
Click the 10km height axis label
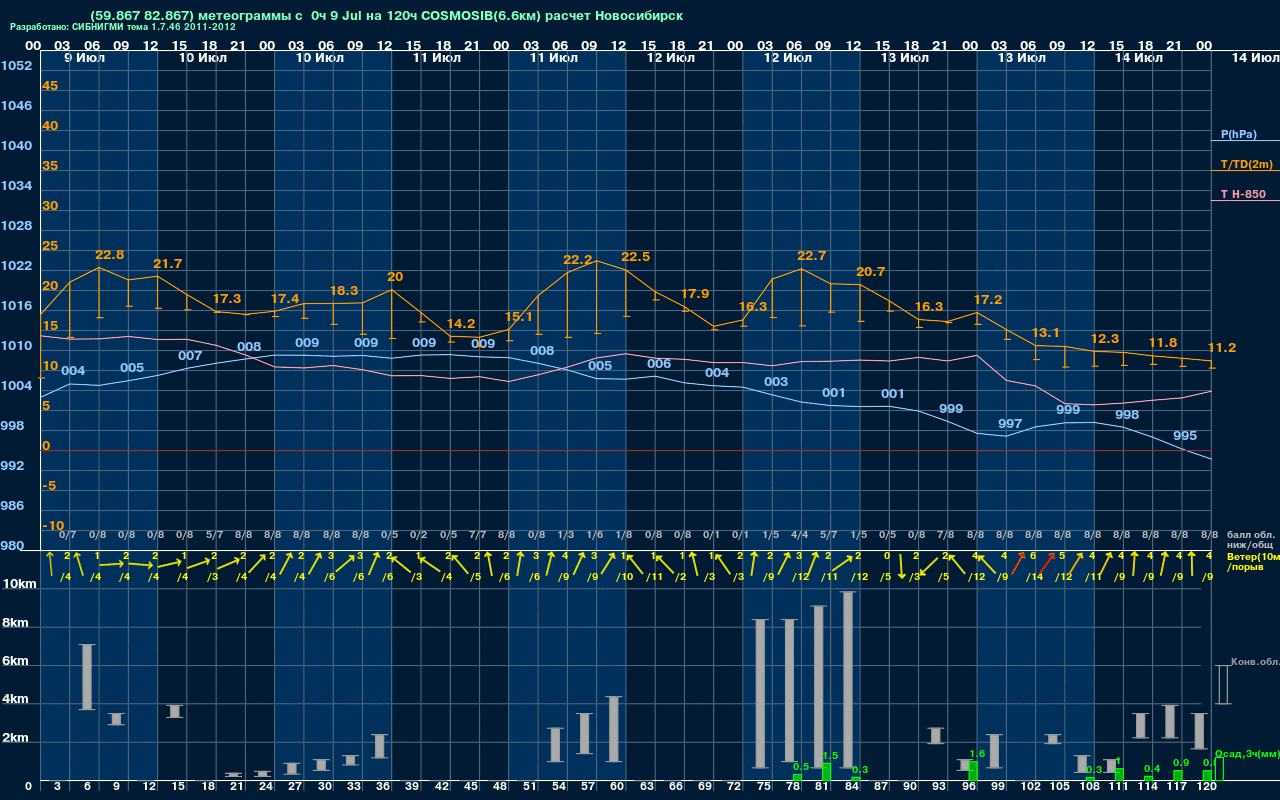point(17,584)
